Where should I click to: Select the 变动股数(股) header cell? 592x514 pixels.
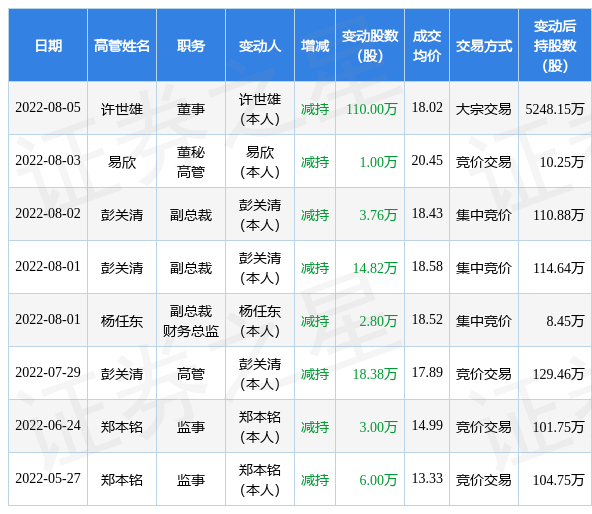370,46
